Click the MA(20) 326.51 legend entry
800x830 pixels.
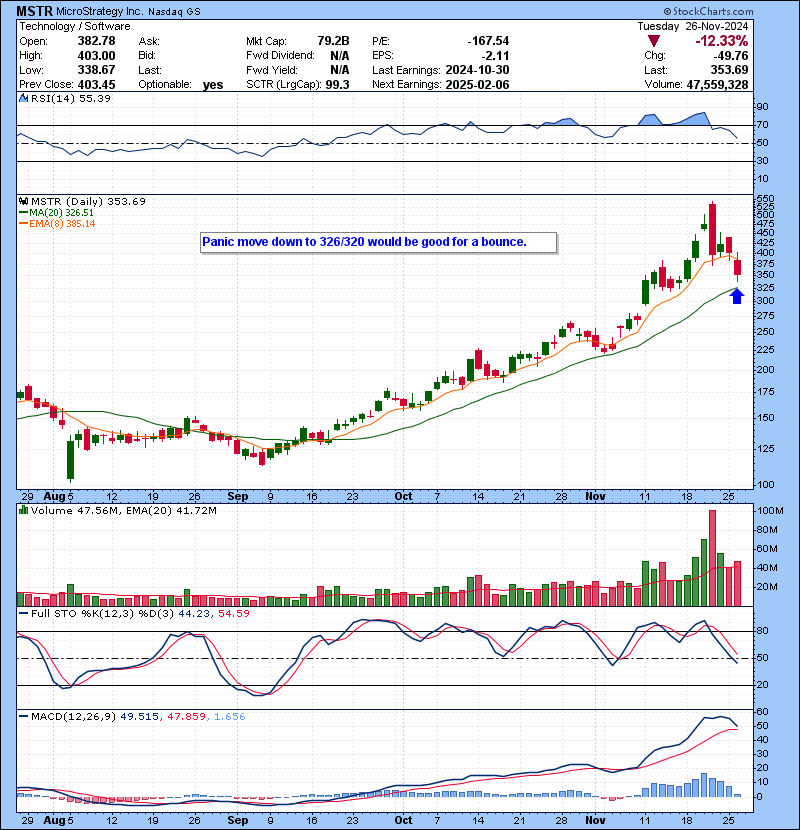(x=56, y=212)
